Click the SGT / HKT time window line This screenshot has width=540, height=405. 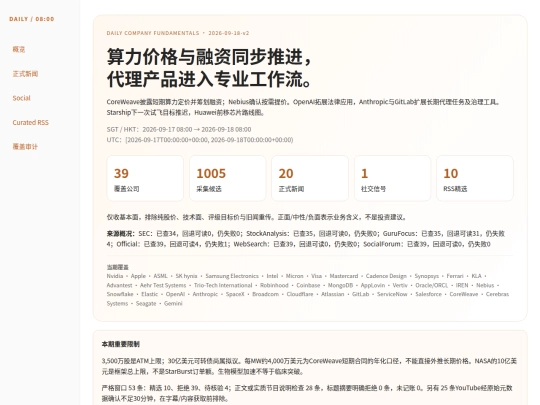[x=179, y=129]
